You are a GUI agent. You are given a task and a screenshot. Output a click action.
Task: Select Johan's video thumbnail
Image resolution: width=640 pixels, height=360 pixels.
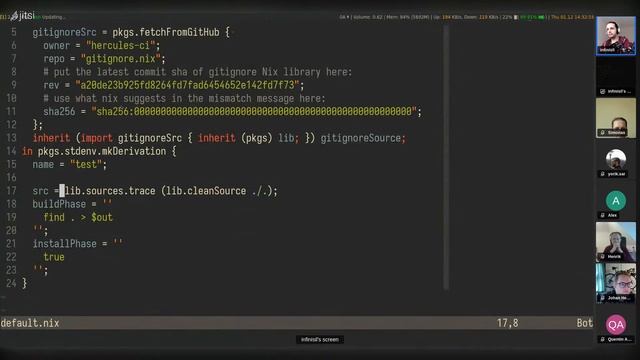pos(616,283)
